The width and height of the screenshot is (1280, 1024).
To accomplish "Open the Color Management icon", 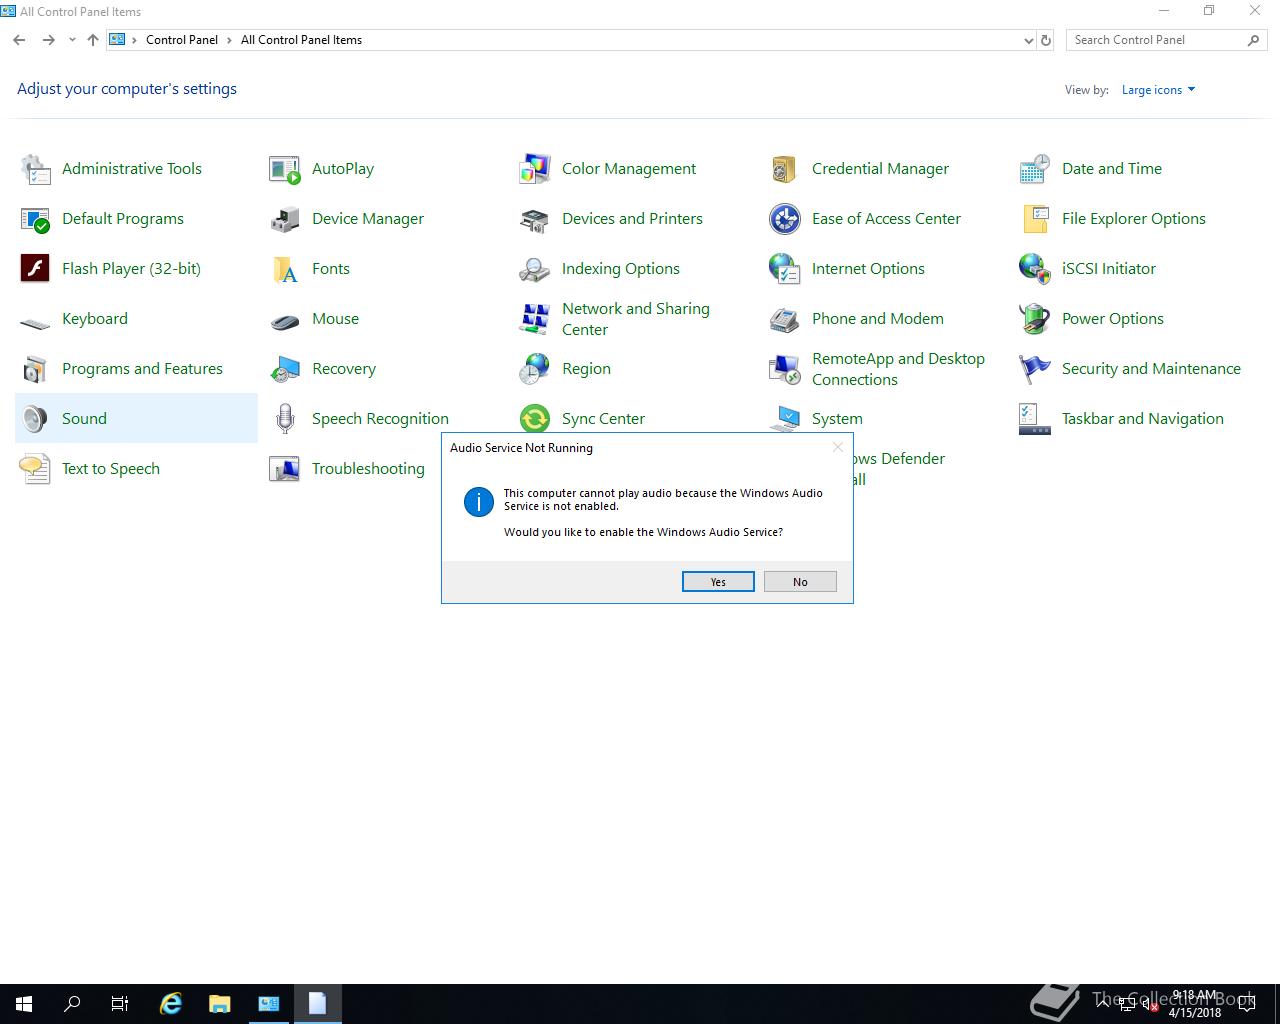I will 535,169.
